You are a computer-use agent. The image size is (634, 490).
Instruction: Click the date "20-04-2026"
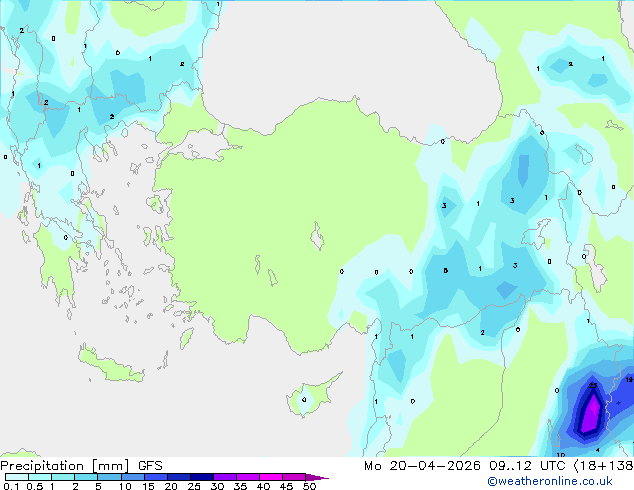[435, 466]
